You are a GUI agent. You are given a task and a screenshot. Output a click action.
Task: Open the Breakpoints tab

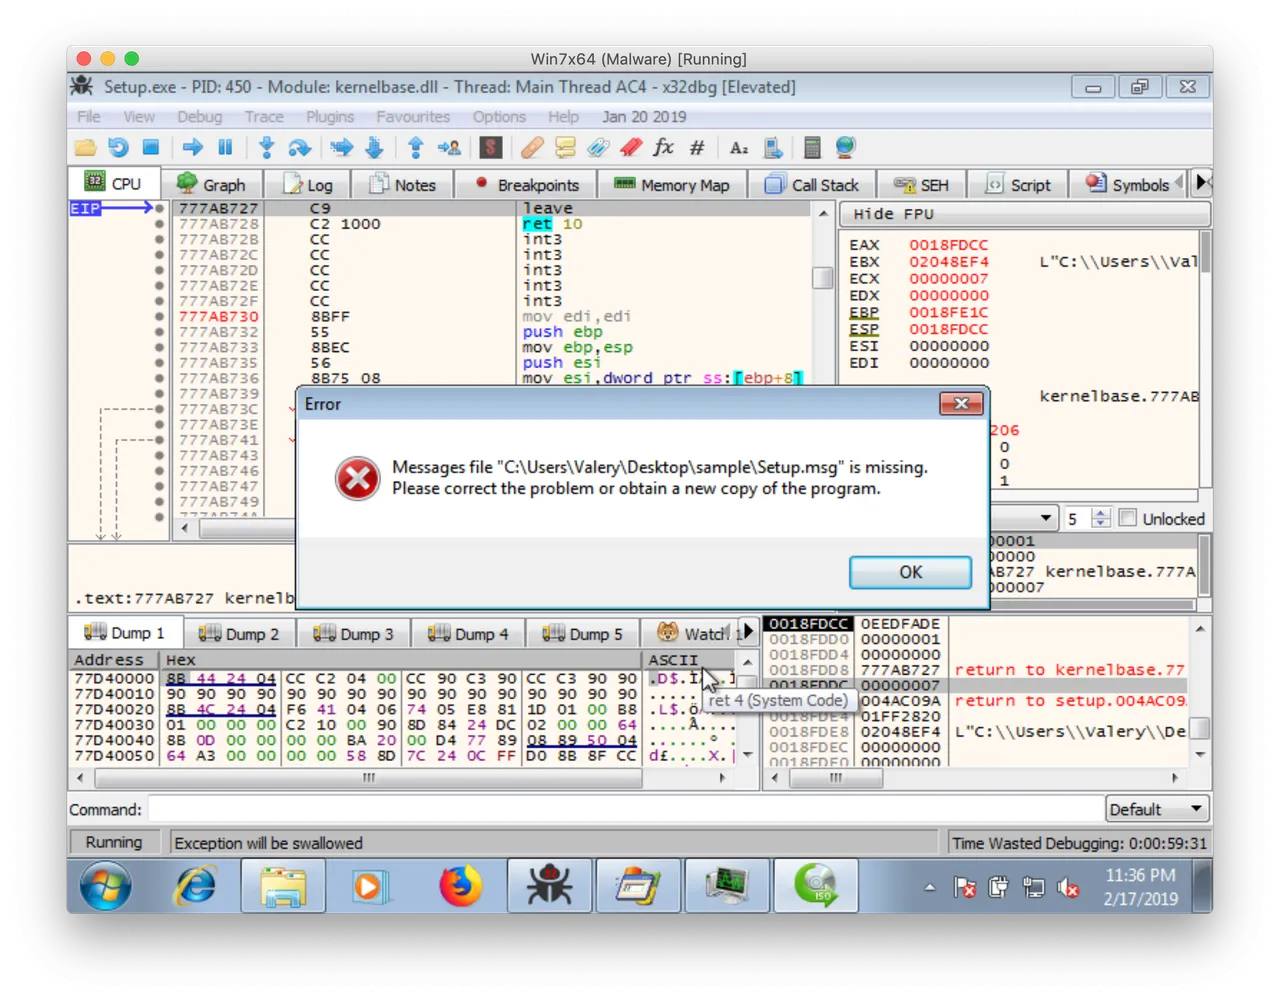tap(527, 185)
